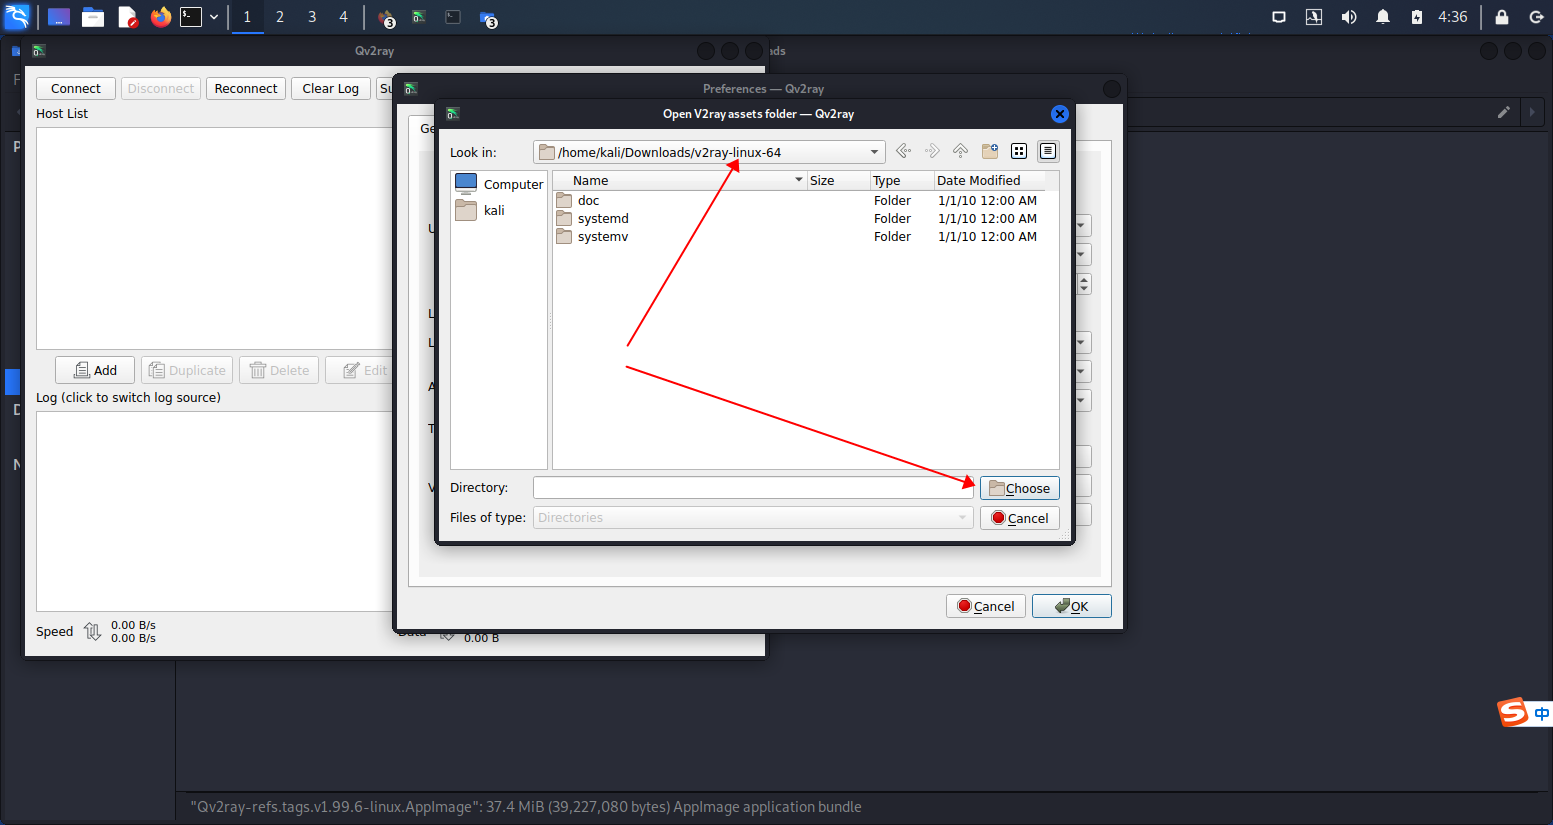This screenshot has height=825, width=1553.
Task: Open the log out icon in the top panel
Action: [1537, 17]
